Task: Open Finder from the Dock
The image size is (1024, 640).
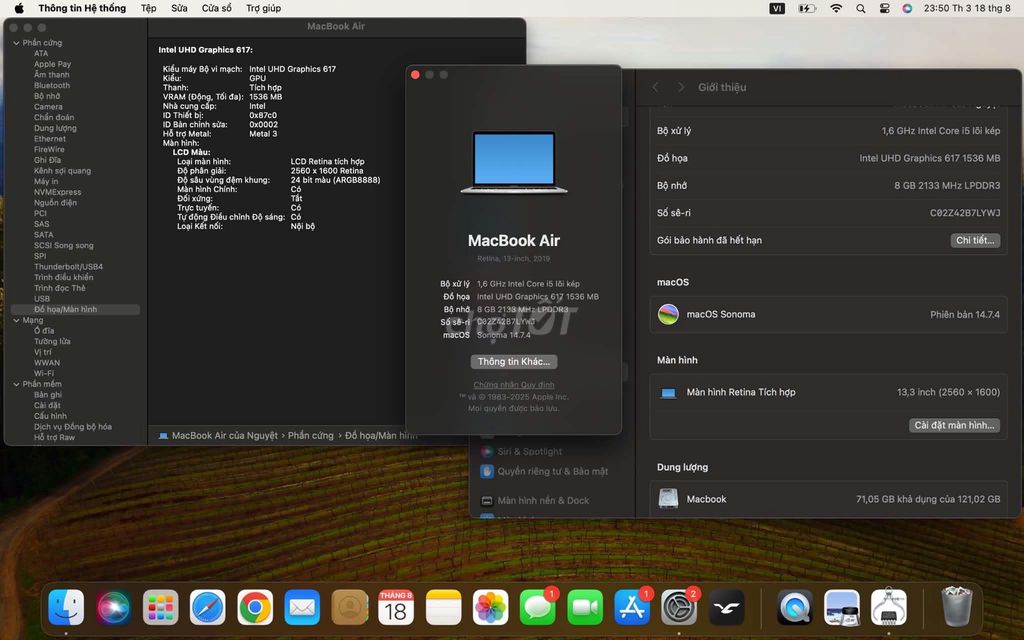Action: 66,607
